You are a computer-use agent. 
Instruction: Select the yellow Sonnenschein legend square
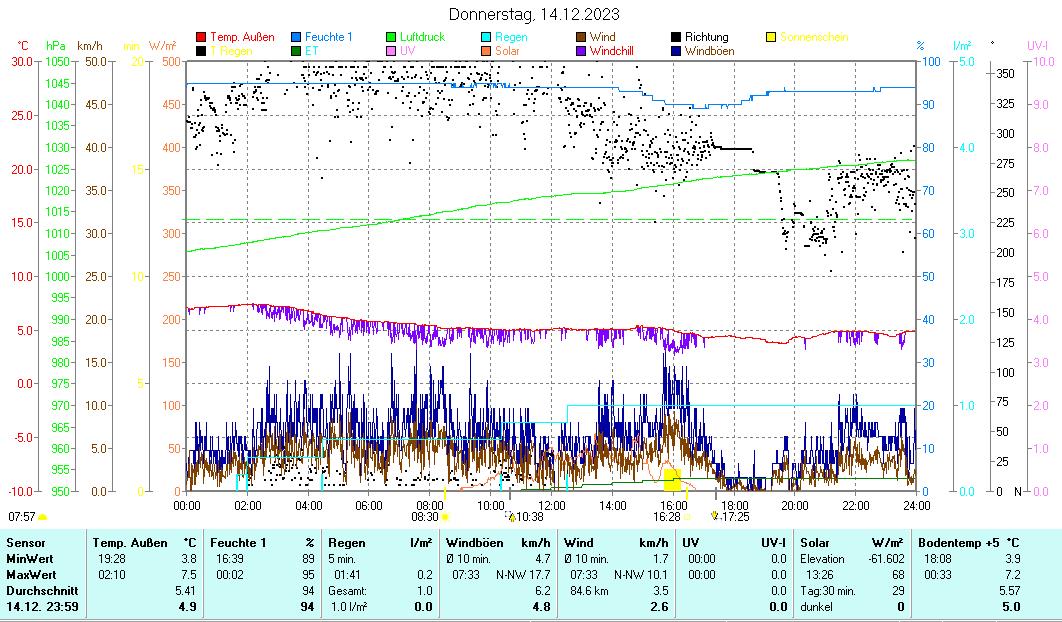click(x=771, y=38)
